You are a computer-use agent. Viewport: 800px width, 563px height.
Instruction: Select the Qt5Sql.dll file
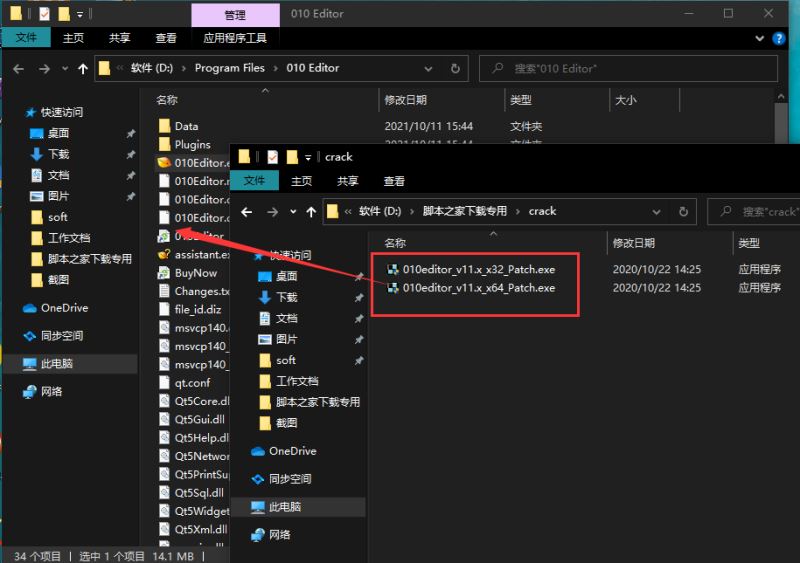[x=191, y=493]
